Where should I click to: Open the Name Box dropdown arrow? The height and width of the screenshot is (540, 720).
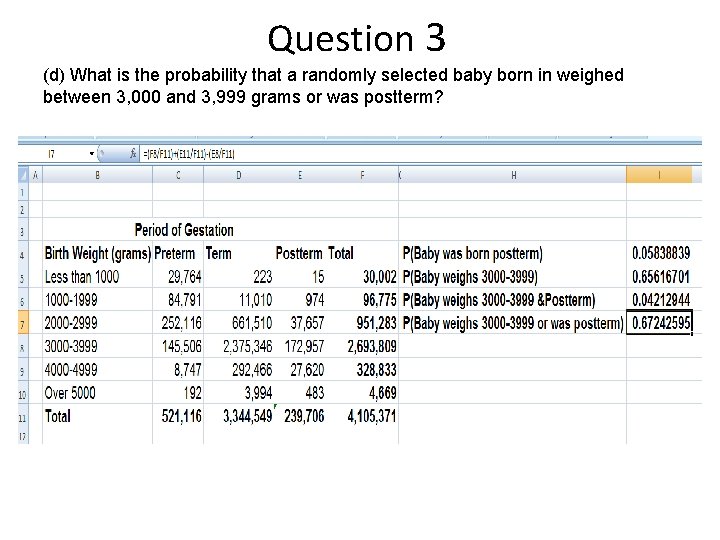[x=92, y=153]
